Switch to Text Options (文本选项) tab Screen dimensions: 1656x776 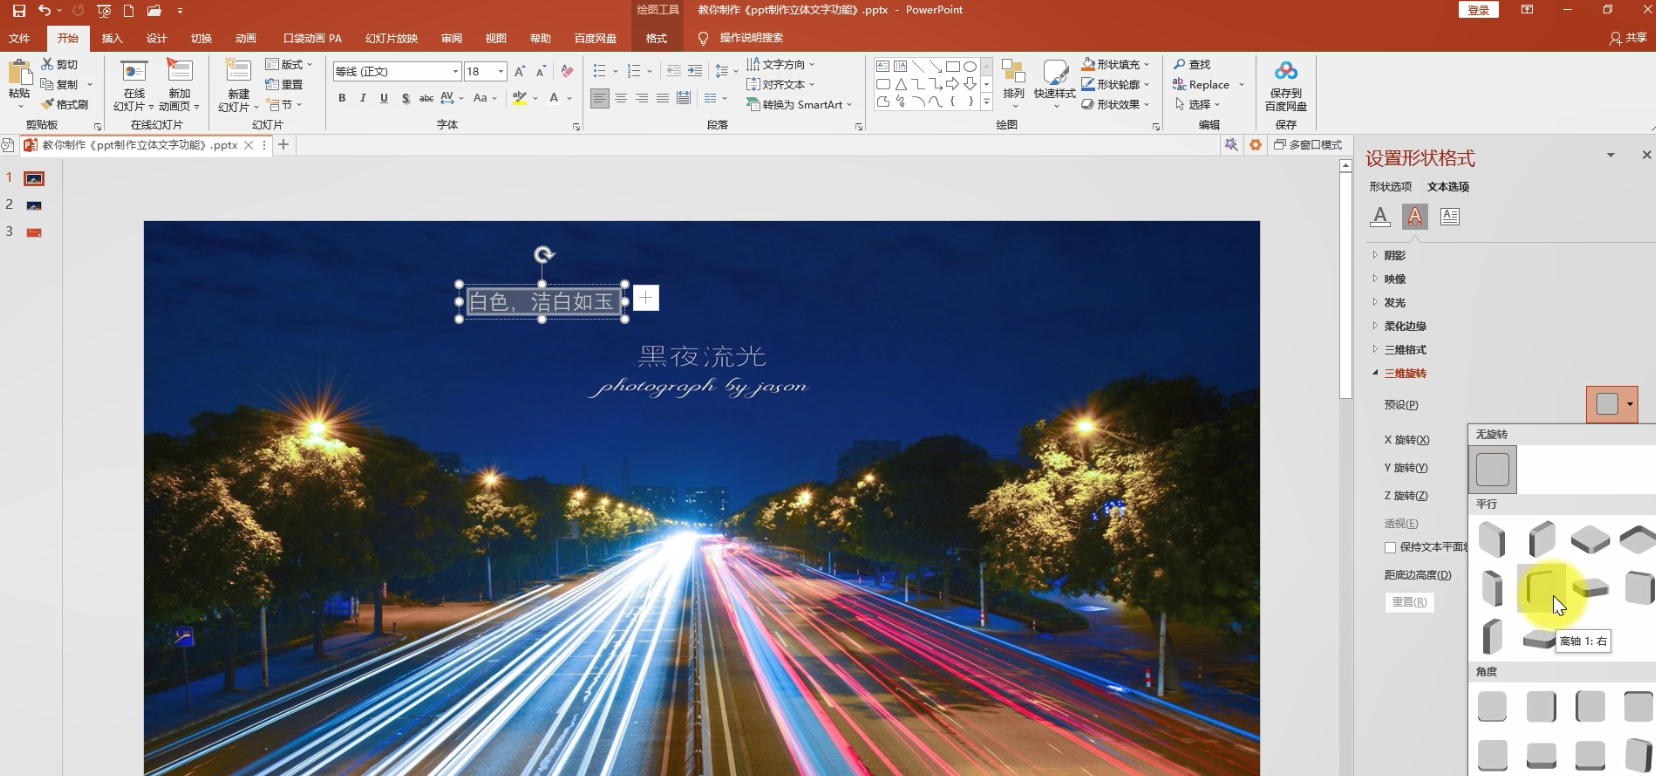click(1448, 186)
